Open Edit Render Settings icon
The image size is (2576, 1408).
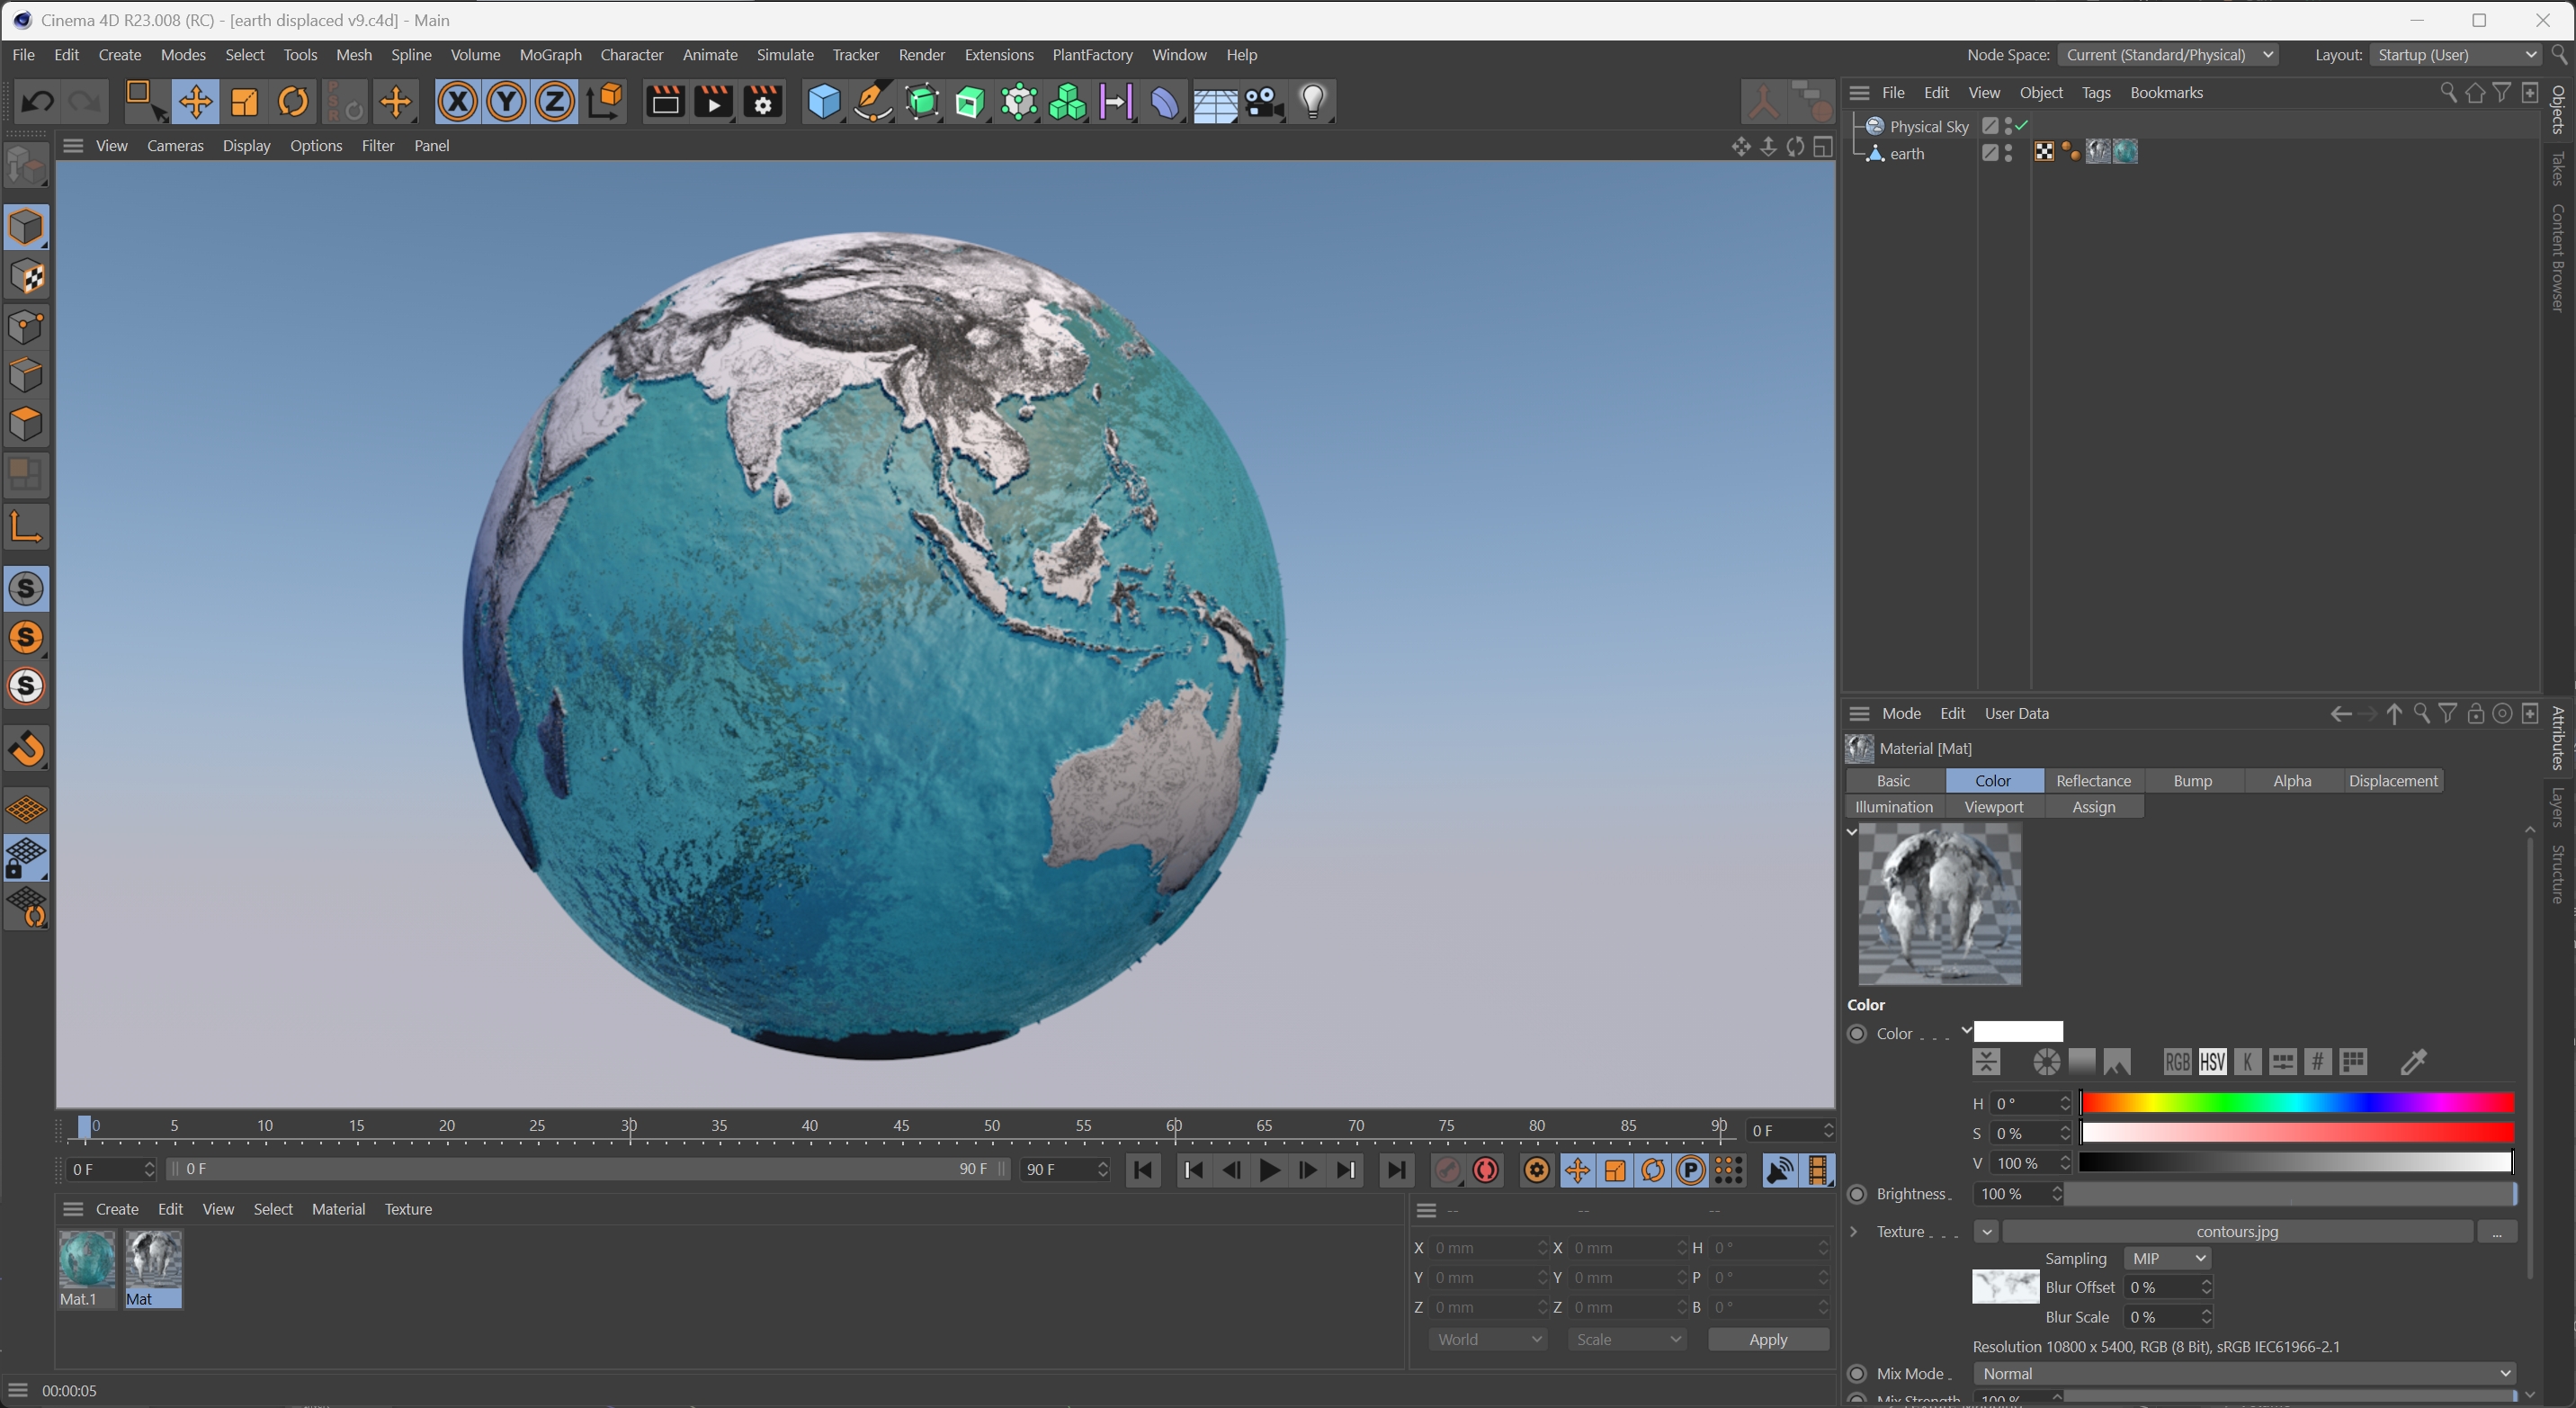coord(763,102)
